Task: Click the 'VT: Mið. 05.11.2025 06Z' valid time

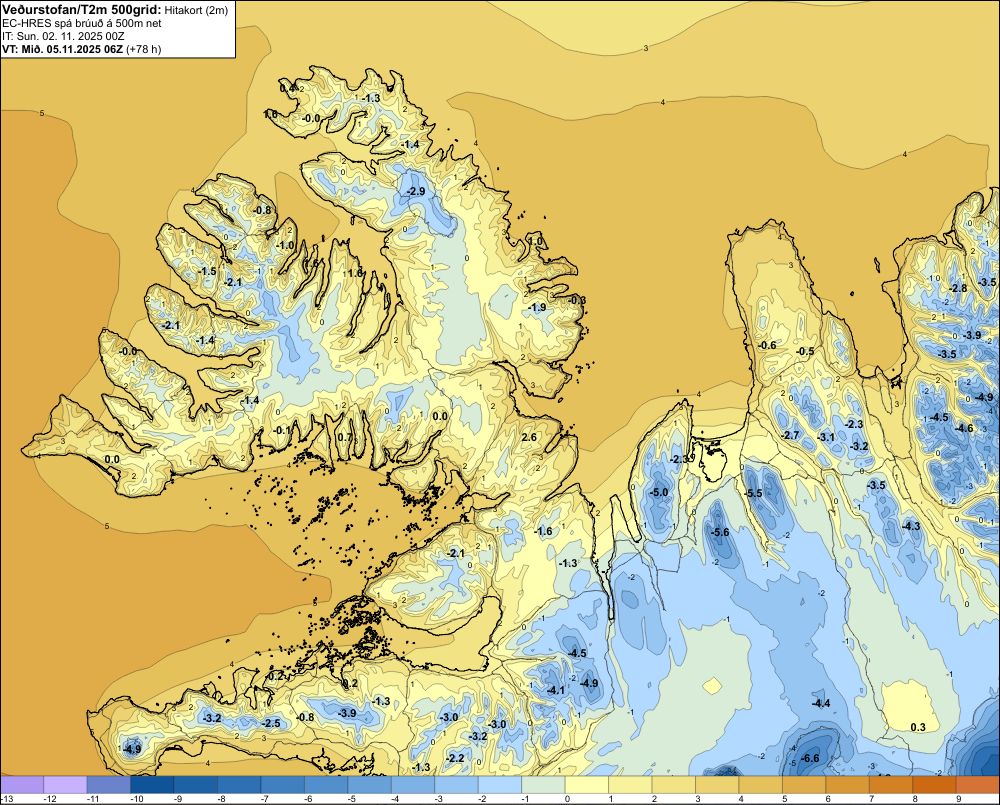Action: pyautogui.click(x=62, y=49)
